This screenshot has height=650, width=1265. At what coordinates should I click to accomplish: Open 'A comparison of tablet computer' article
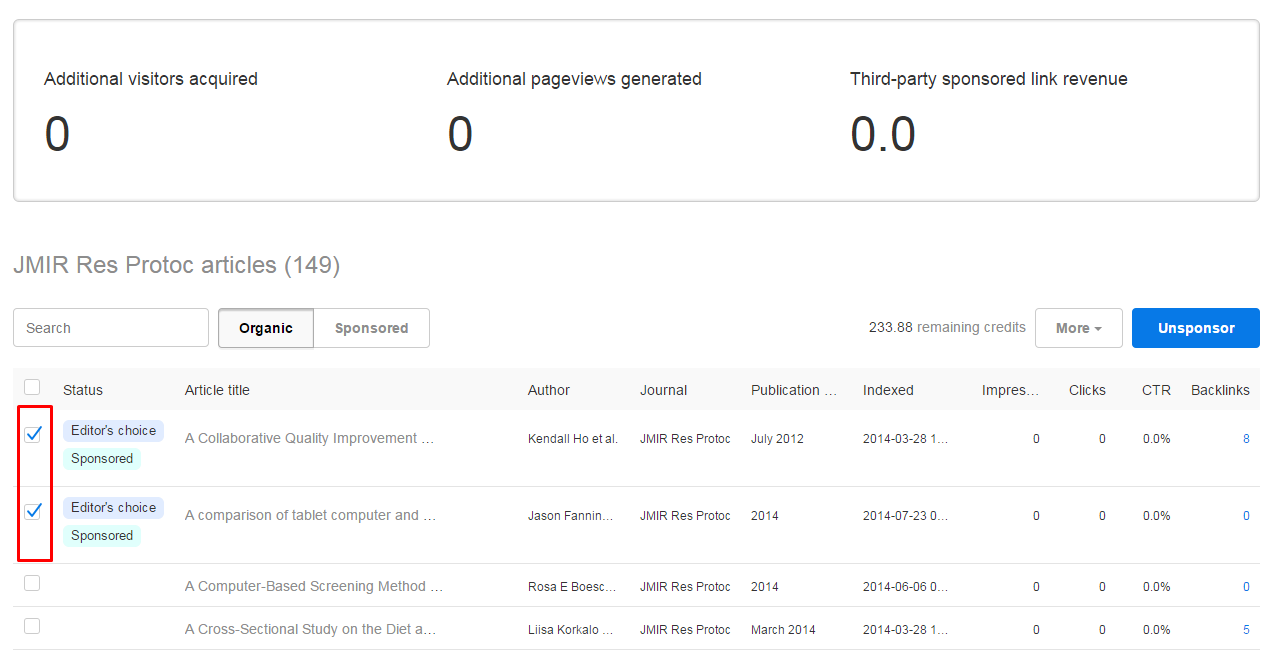310,515
